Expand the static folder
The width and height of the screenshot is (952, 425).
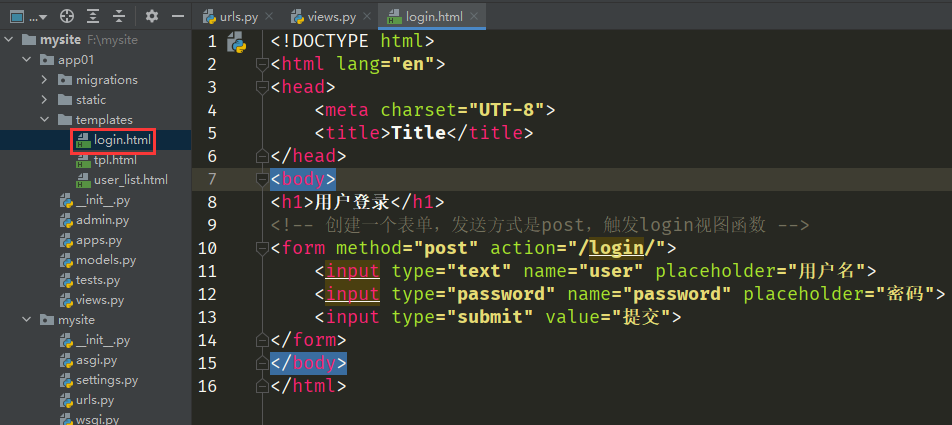click(x=45, y=100)
